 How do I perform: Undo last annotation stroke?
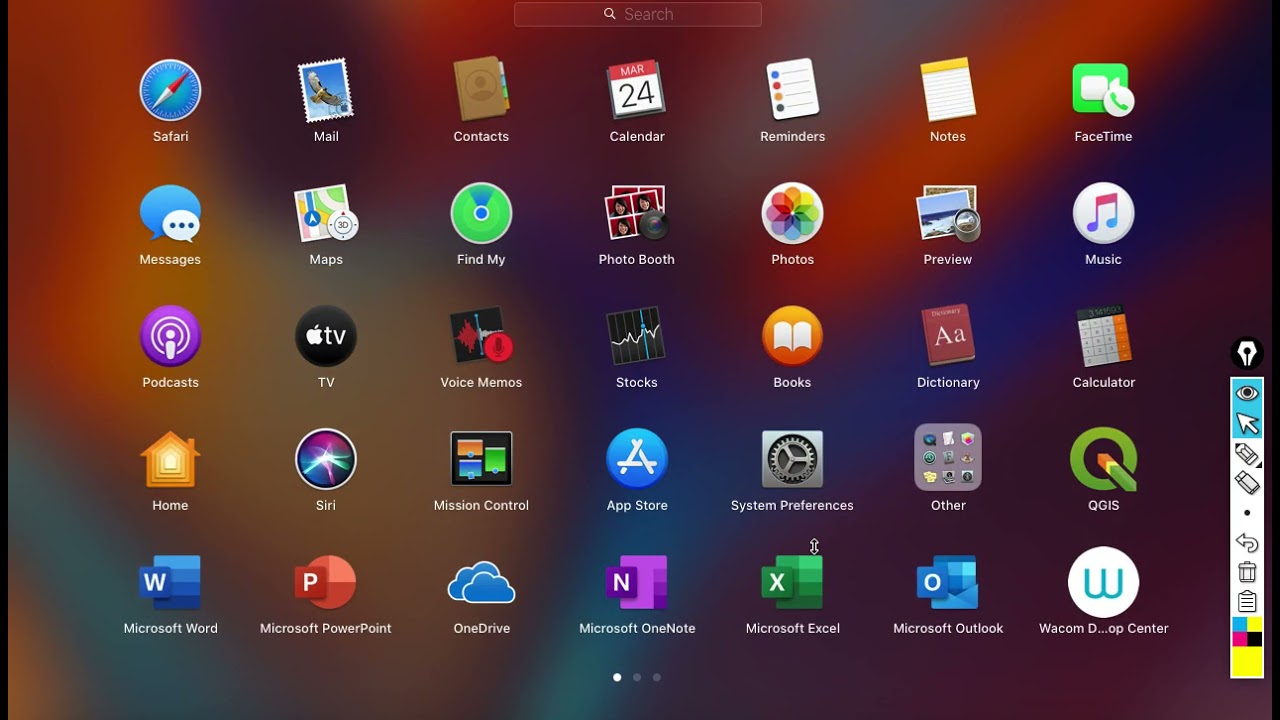[1247, 543]
